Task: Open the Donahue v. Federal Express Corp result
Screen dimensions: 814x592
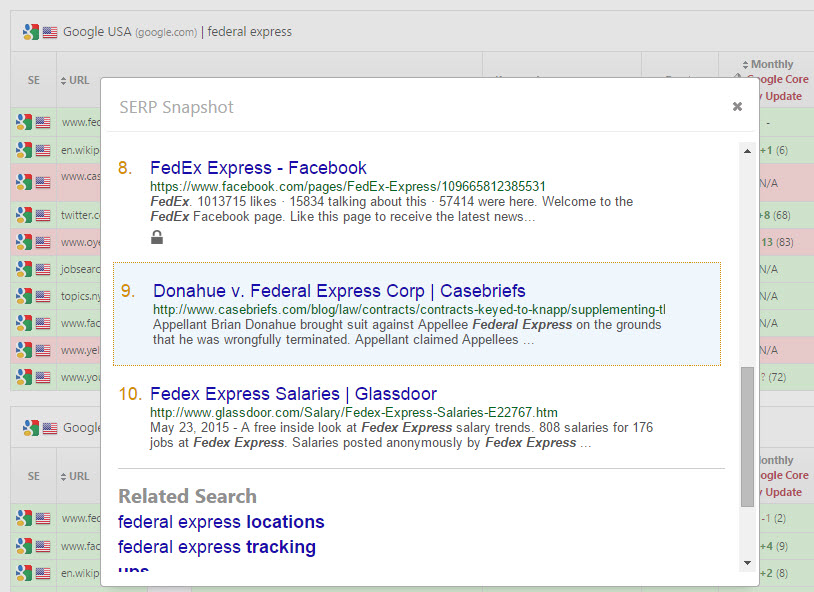Action: tap(339, 291)
